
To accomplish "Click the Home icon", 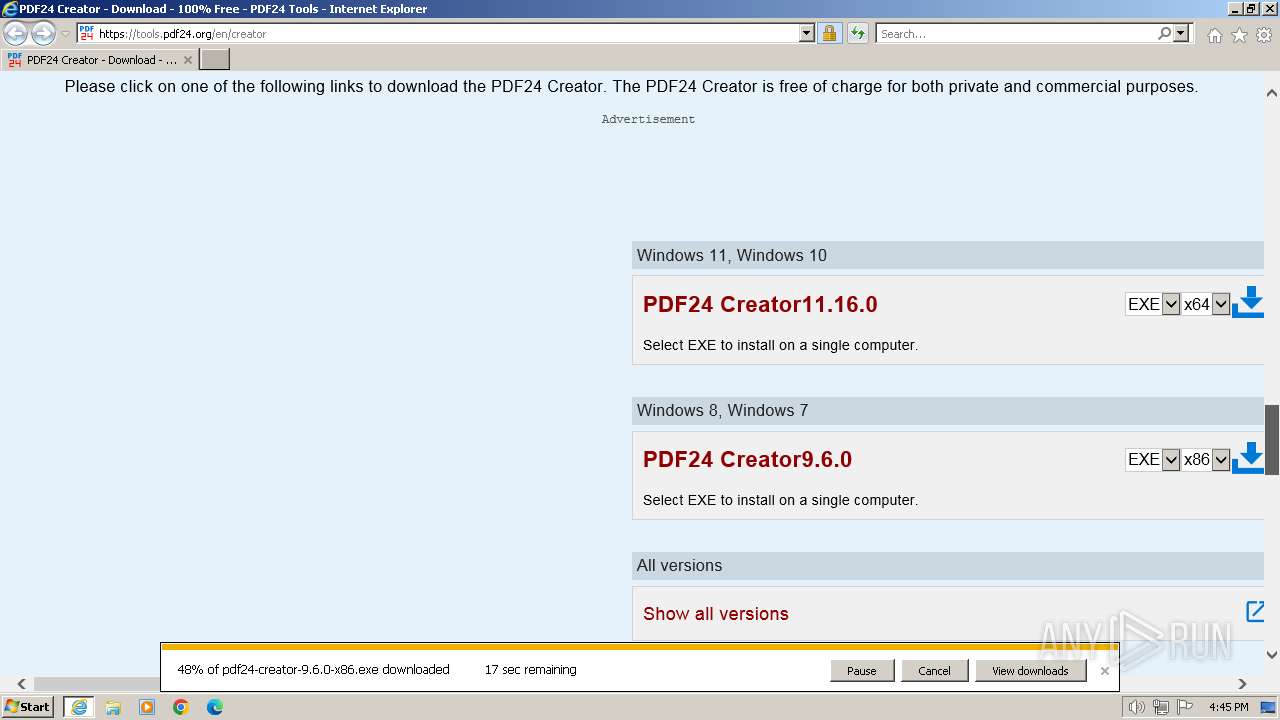I will point(1214,35).
